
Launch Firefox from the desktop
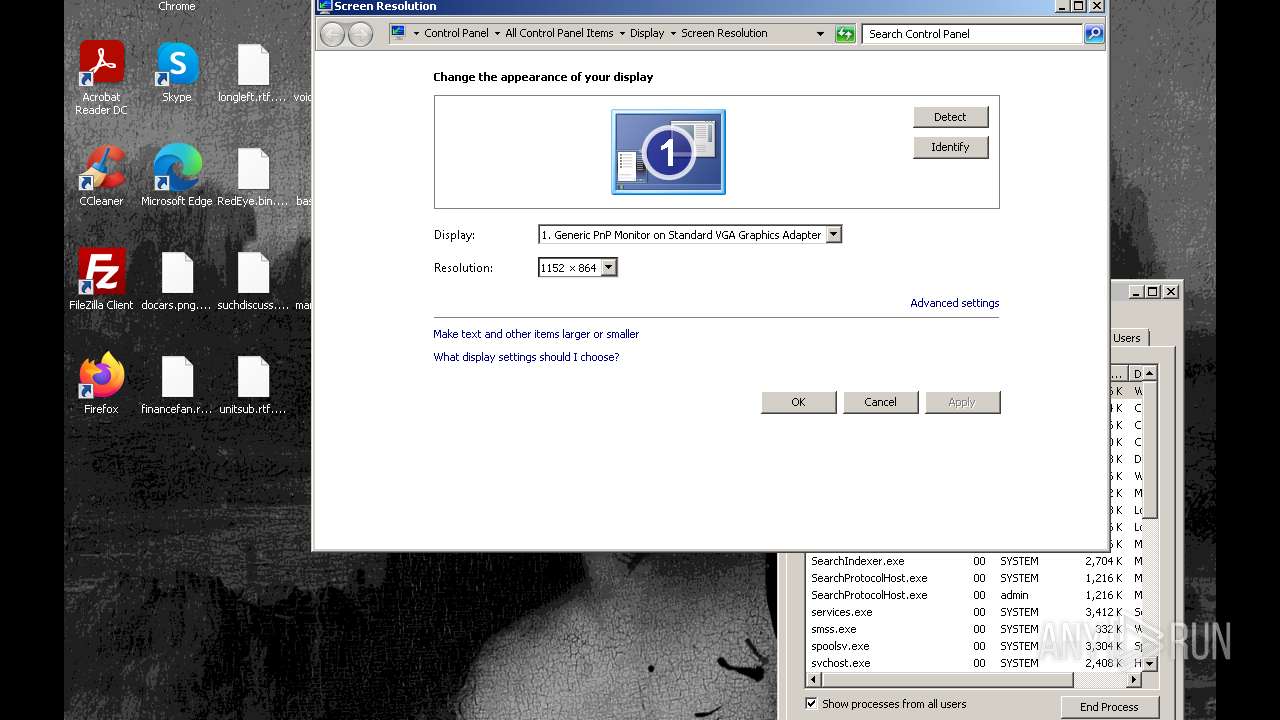(101, 384)
